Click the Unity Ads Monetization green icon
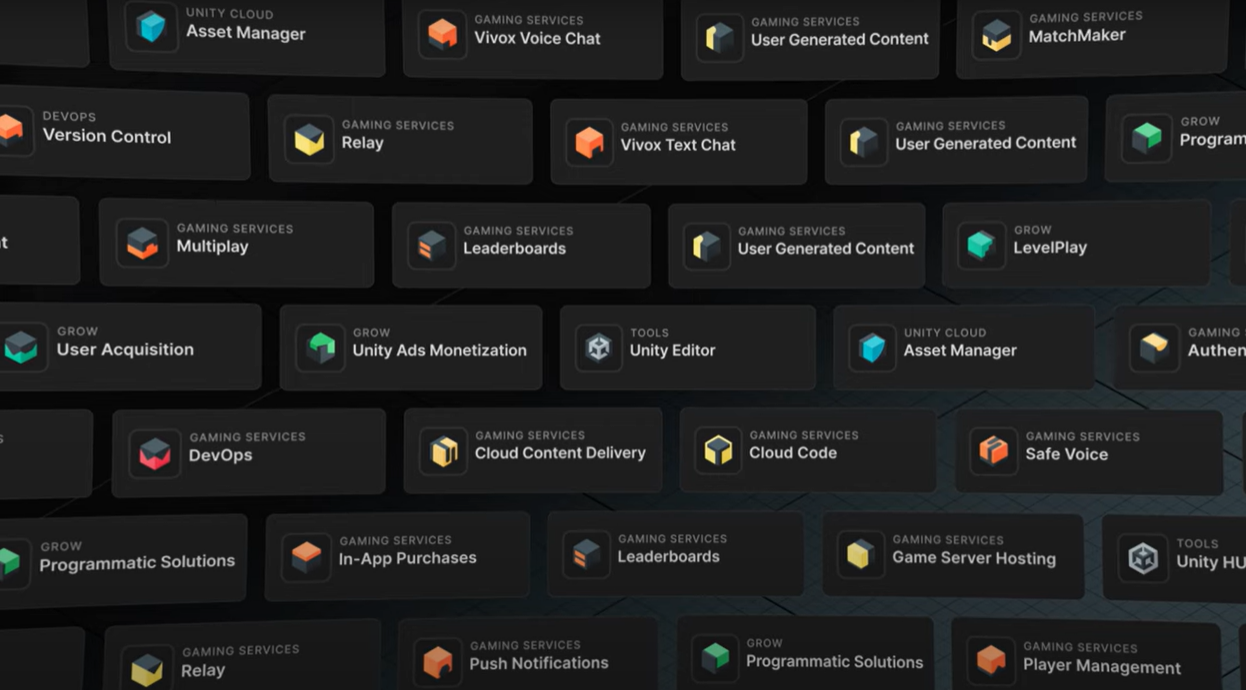The image size is (1246, 690). click(x=320, y=348)
